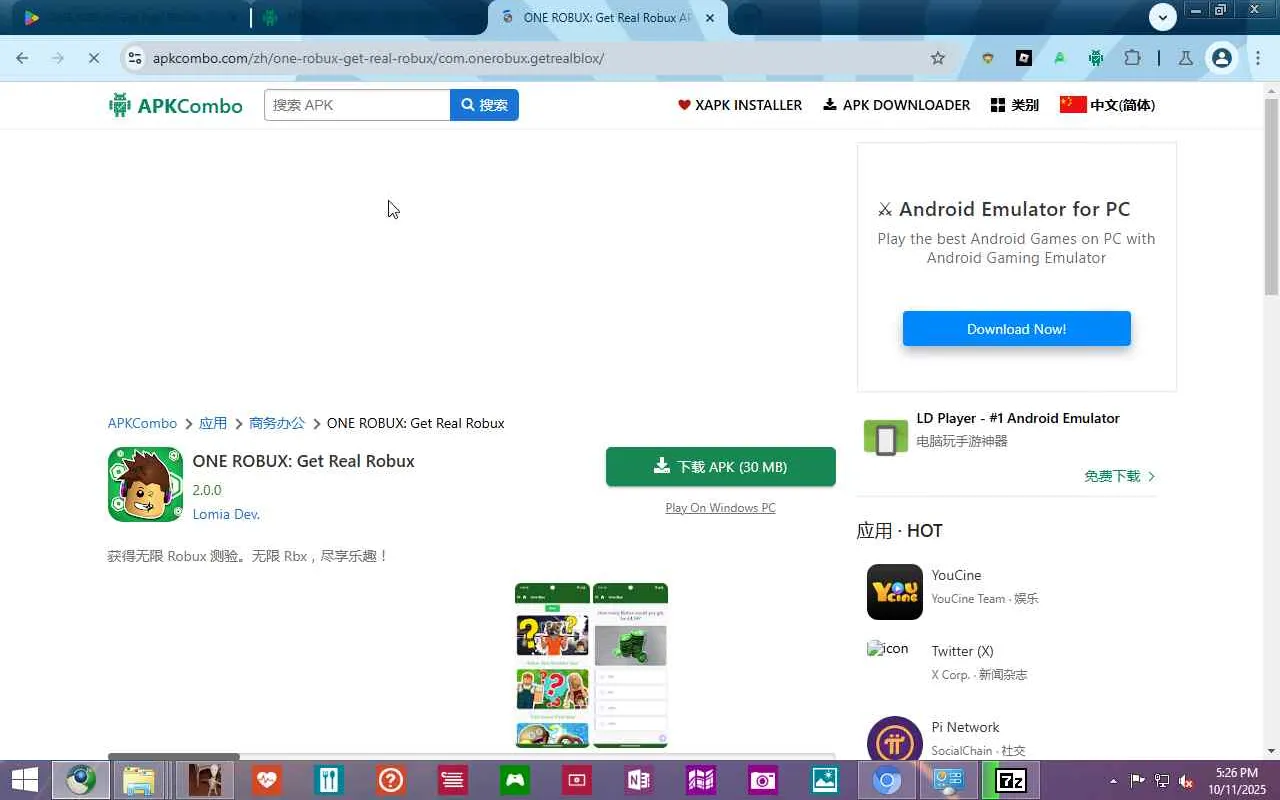Open File Explorer from taskbar
This screenshot has width=1280, height=800.
(x=139, y=780)
